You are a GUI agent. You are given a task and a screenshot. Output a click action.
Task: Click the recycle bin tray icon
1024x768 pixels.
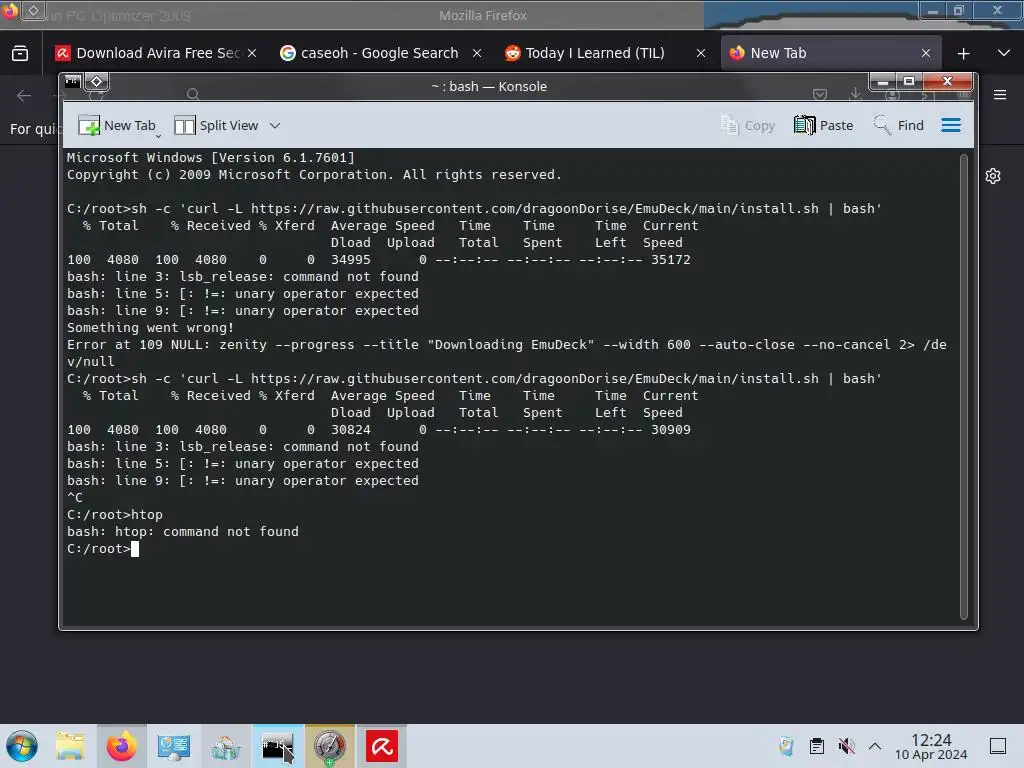(x=786, y=746)
